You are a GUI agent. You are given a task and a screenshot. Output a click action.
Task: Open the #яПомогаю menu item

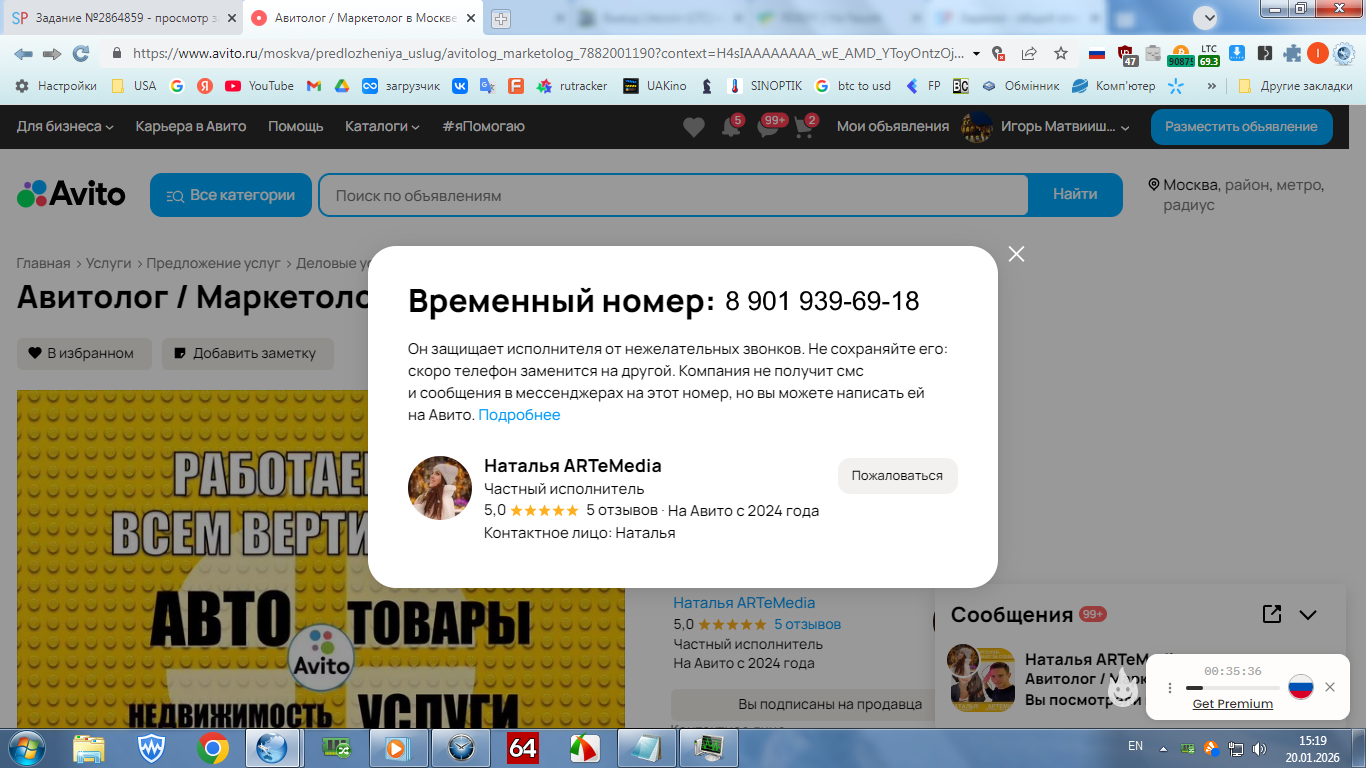click(484, 126)
